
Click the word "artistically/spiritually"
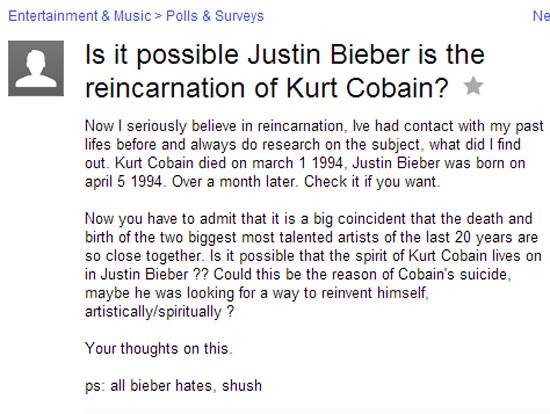point(153,312)
